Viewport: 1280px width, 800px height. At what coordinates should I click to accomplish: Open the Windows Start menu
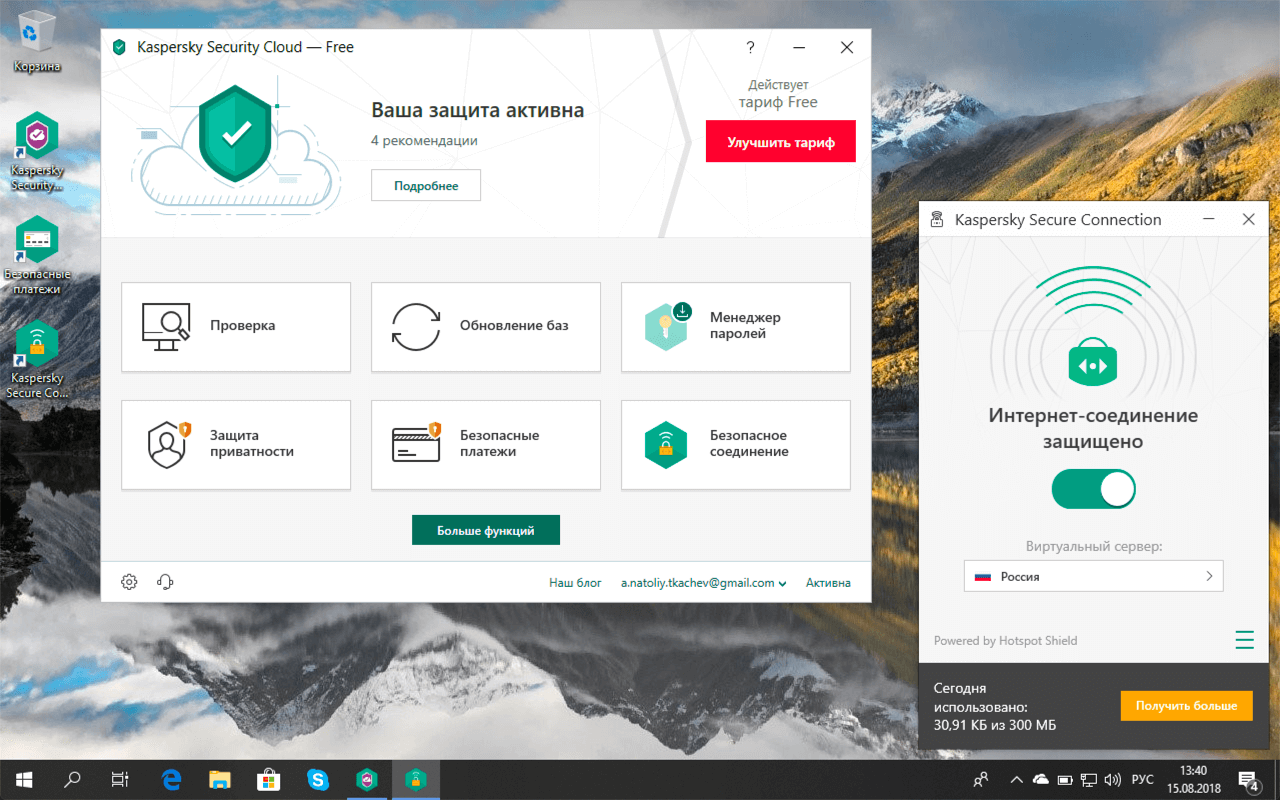[24, 779]
